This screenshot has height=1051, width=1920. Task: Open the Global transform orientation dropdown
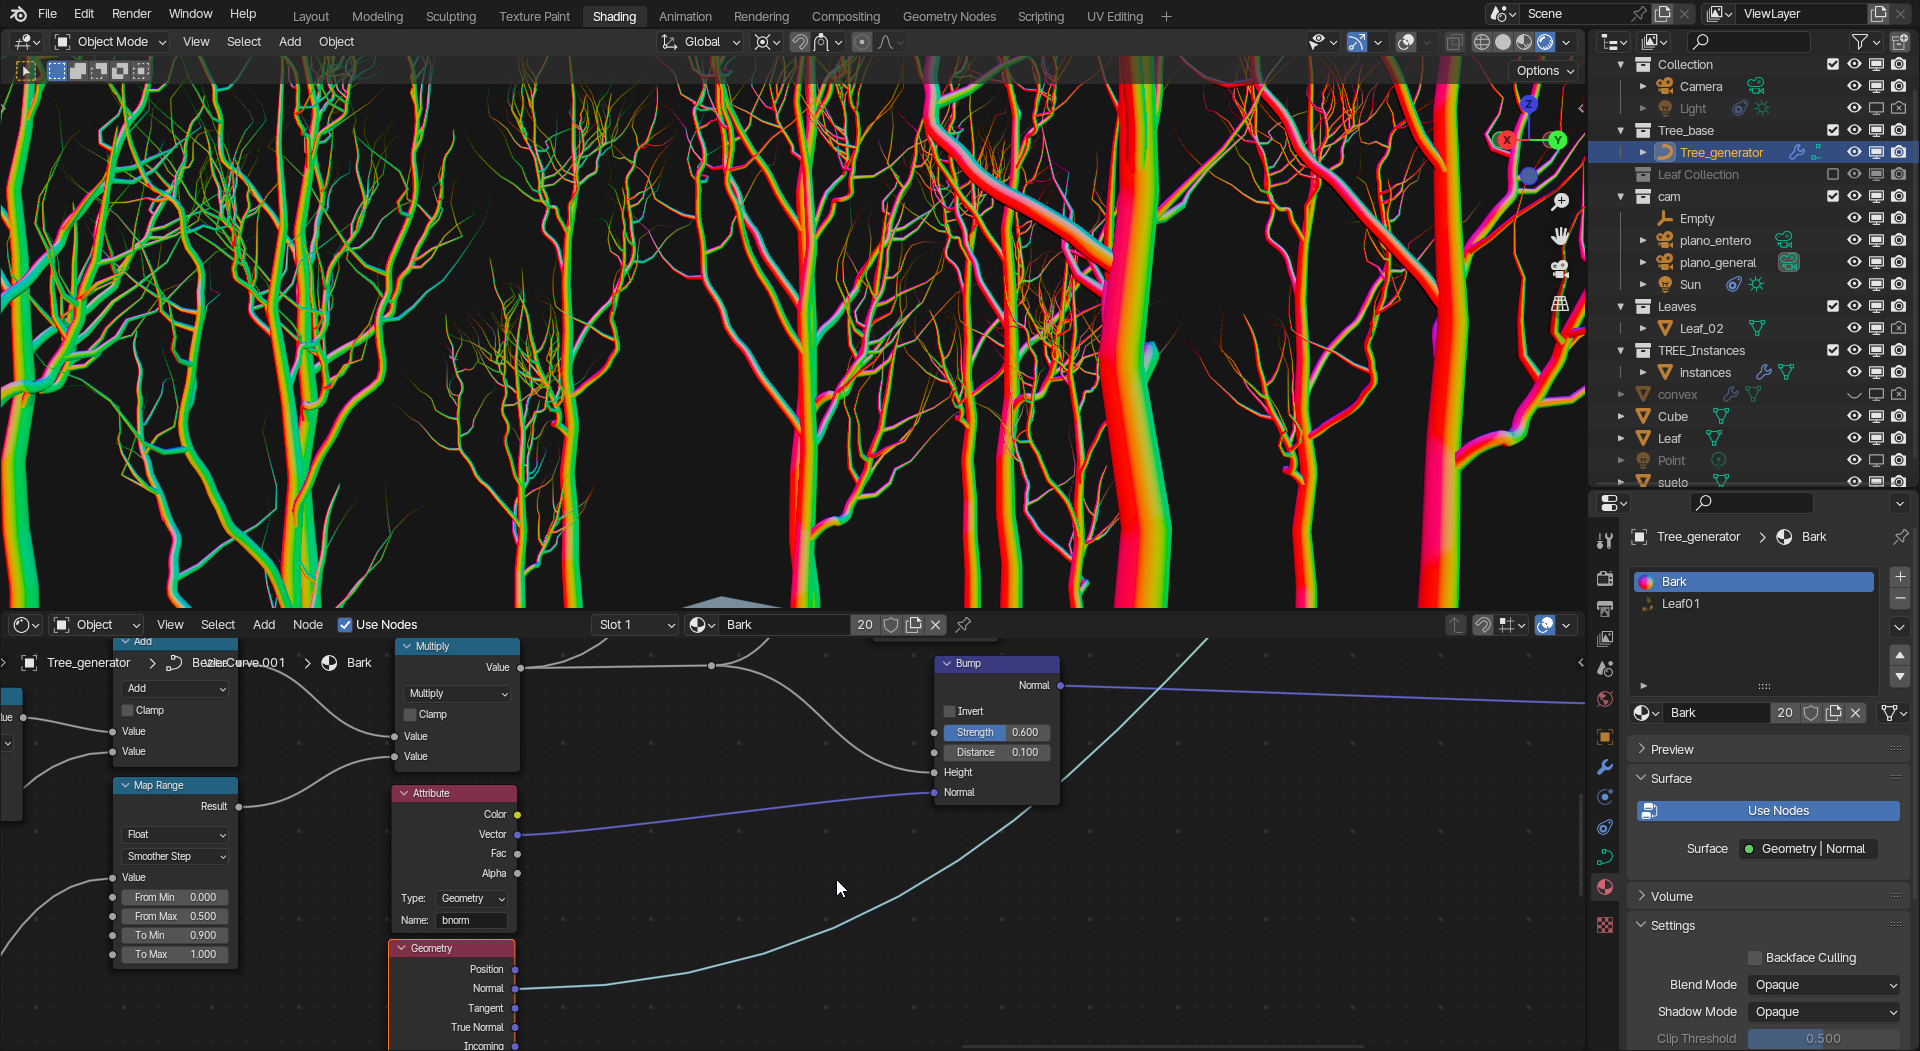700,42
